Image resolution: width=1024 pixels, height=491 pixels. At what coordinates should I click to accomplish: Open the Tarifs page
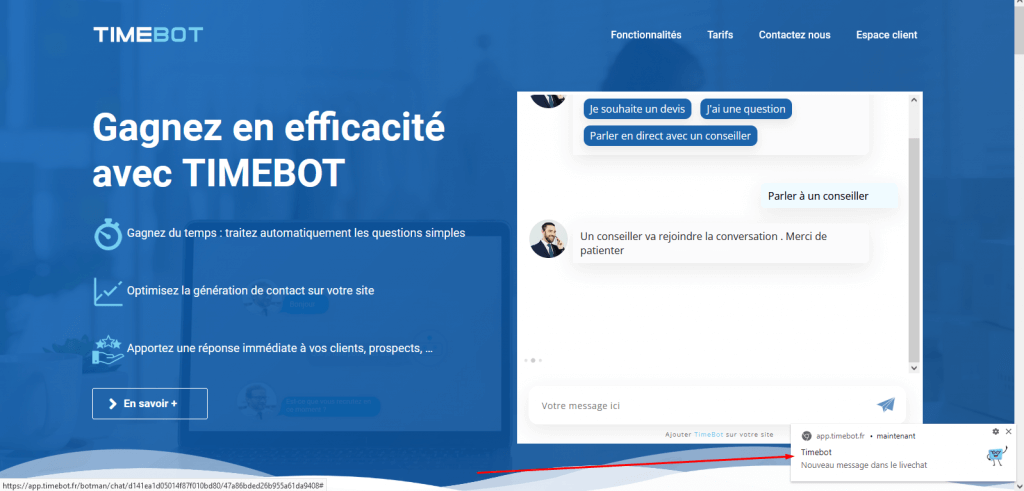[x=720, y=35]
